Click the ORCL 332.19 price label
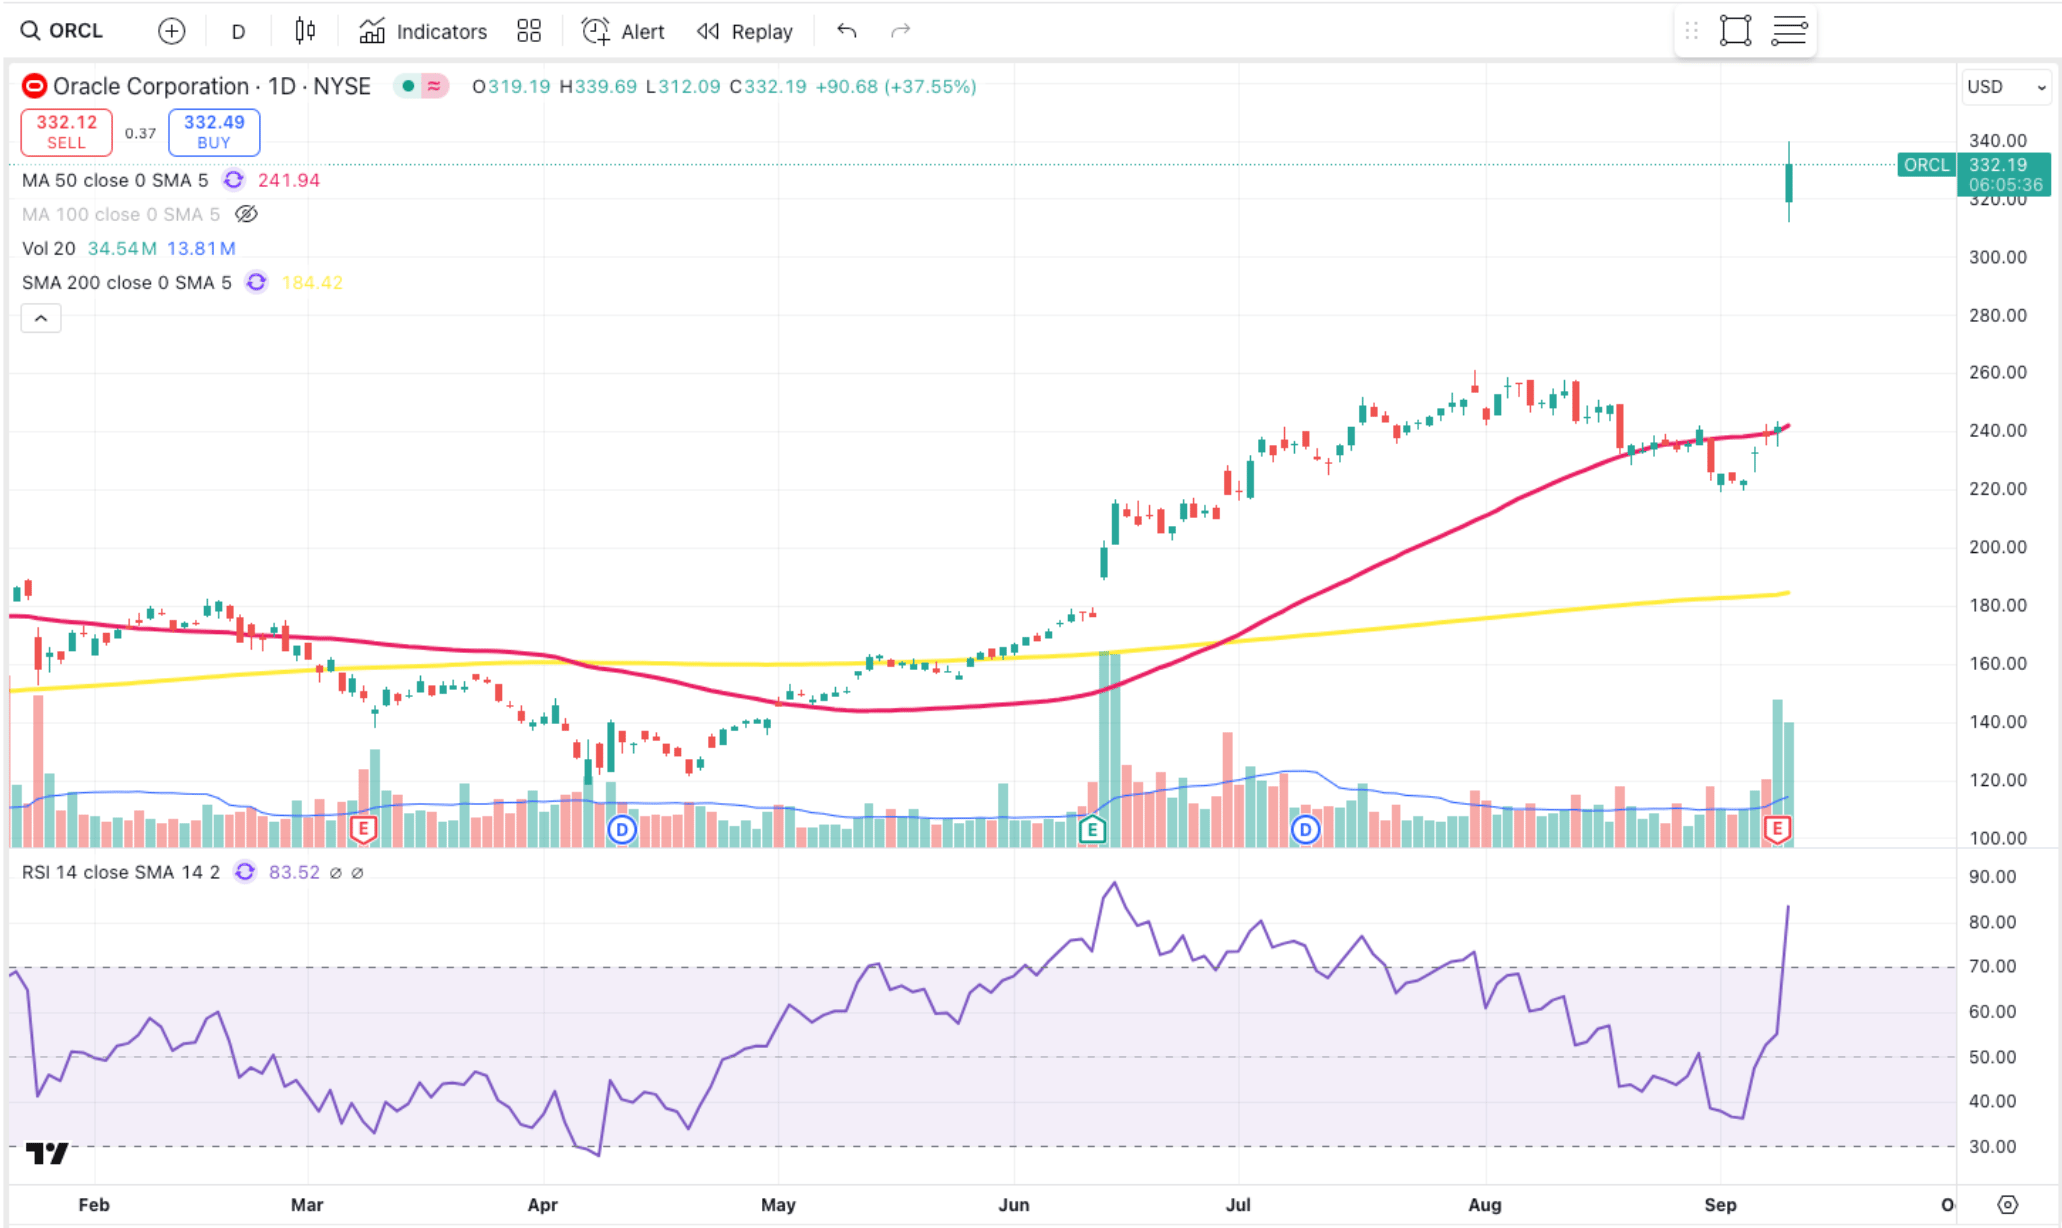The width and height of the screenshot is (2062, 1228). pos(1974,174)
